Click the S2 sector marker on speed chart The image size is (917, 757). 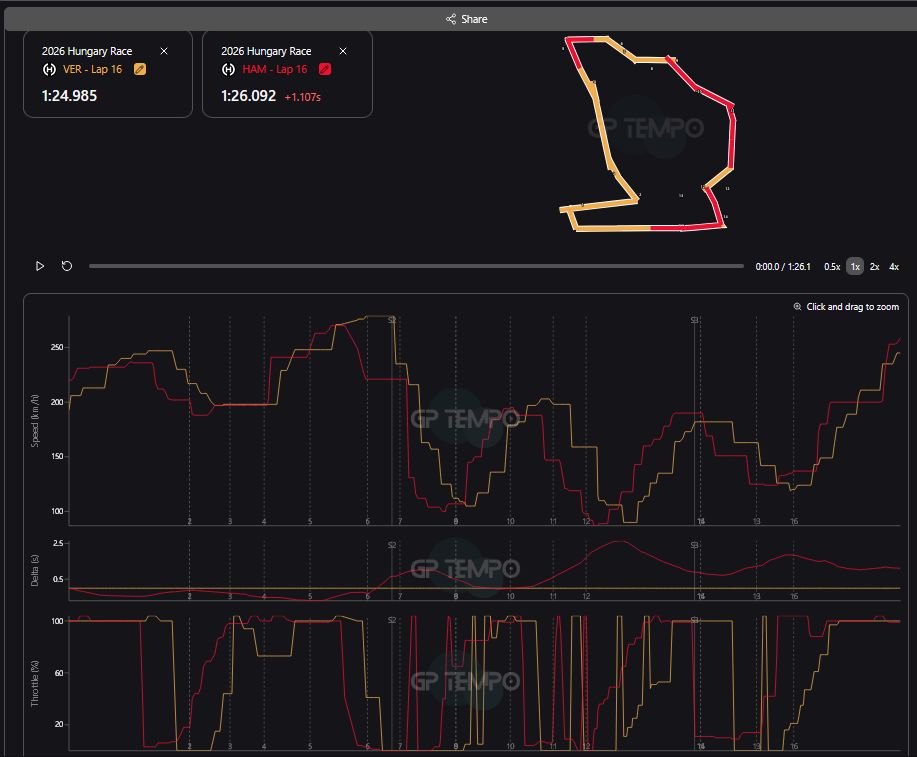pyautogui.click(x=392, y=320)
